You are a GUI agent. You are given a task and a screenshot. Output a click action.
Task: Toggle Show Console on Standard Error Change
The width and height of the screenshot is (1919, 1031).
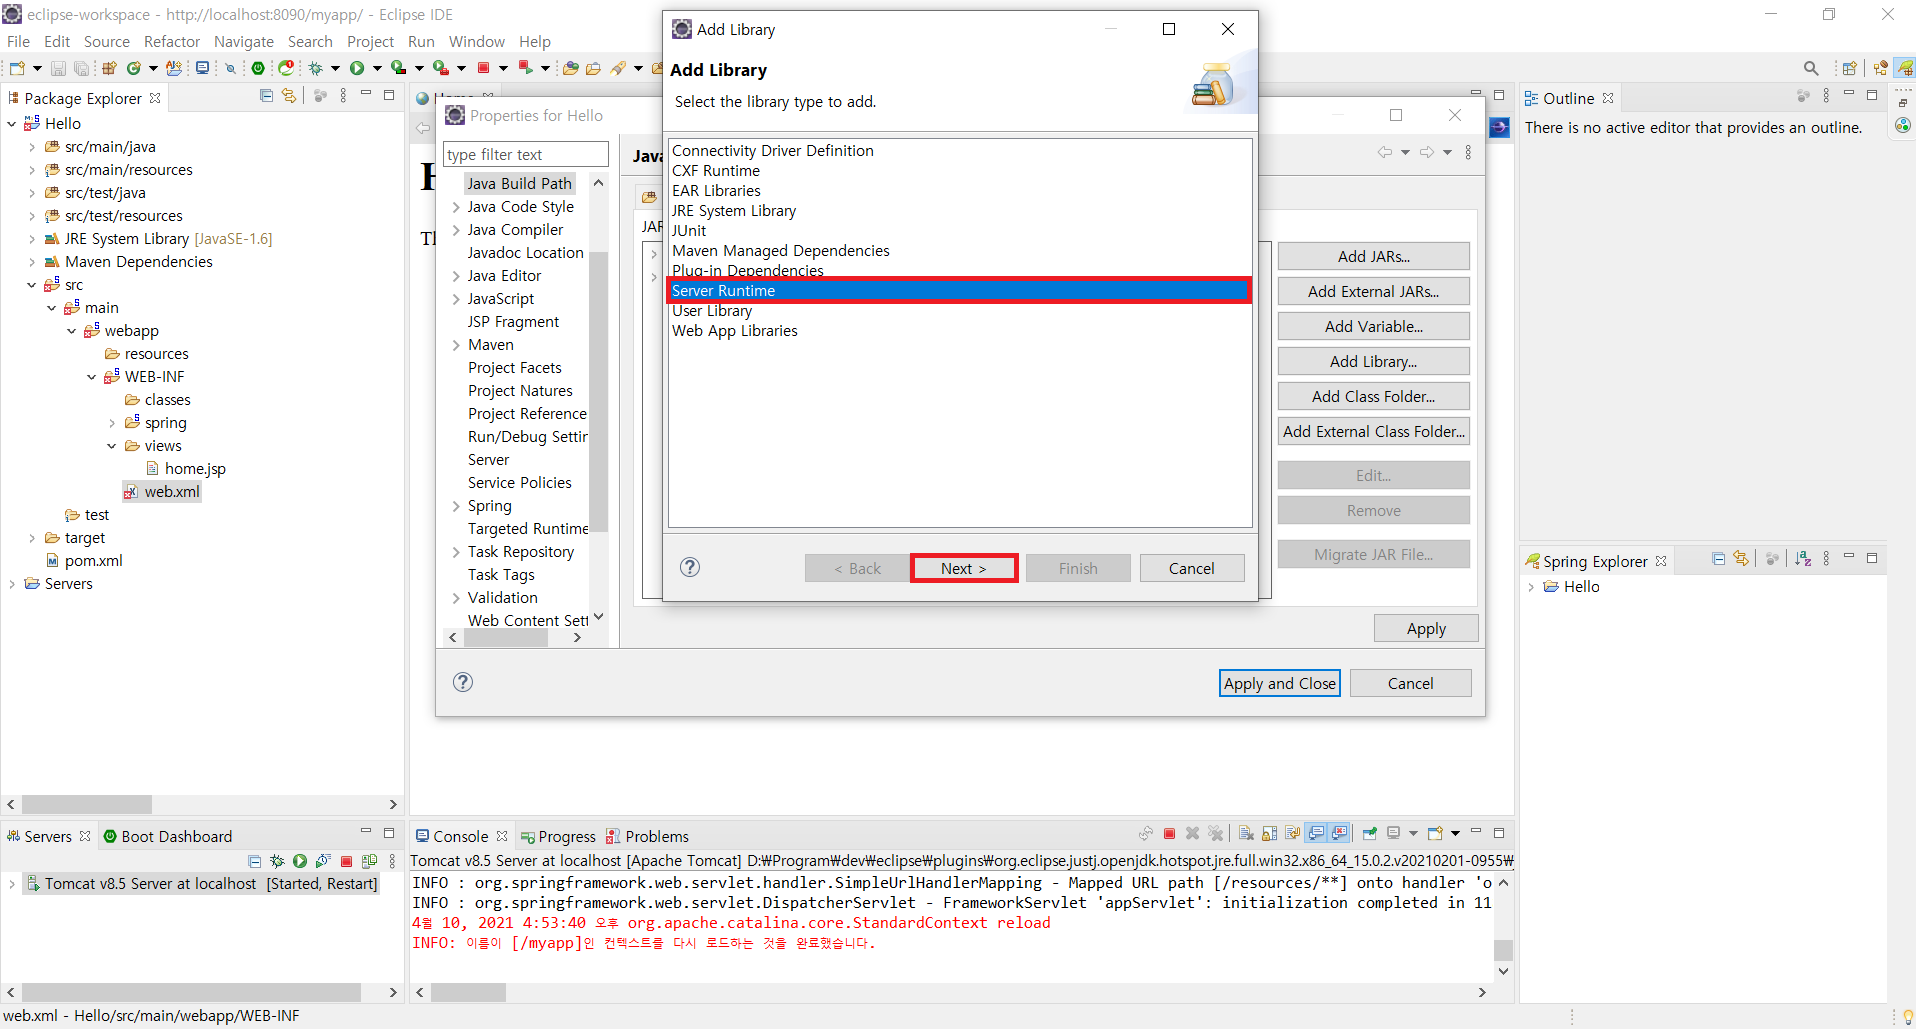click(1339, 834)
